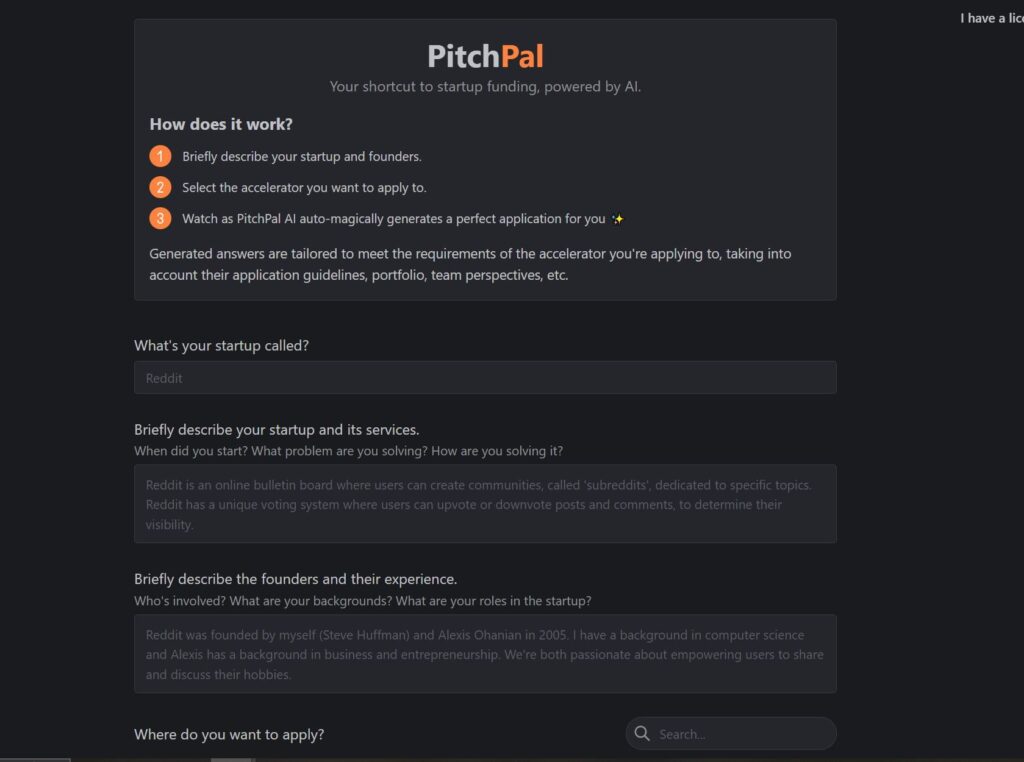
Task: Focus the startup name field showing Reddit
Action: [485, 378]
